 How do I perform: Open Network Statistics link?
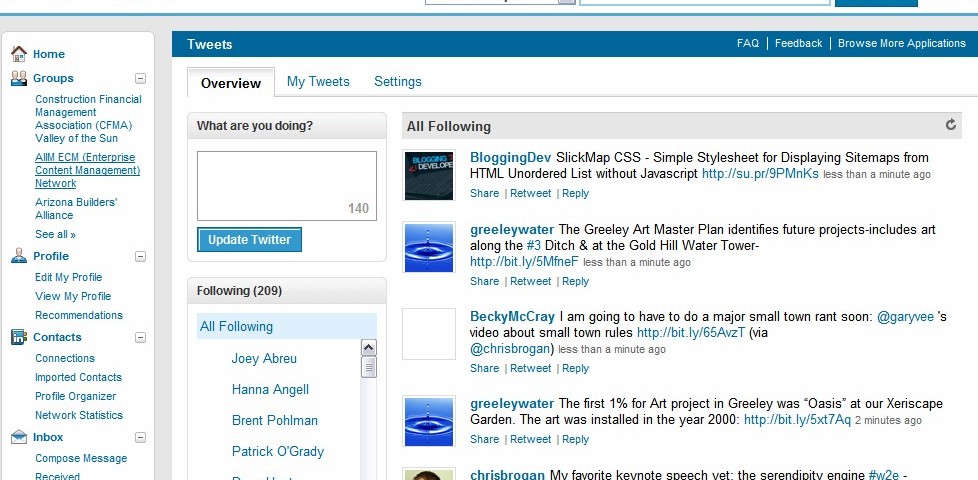click(79, 415)
